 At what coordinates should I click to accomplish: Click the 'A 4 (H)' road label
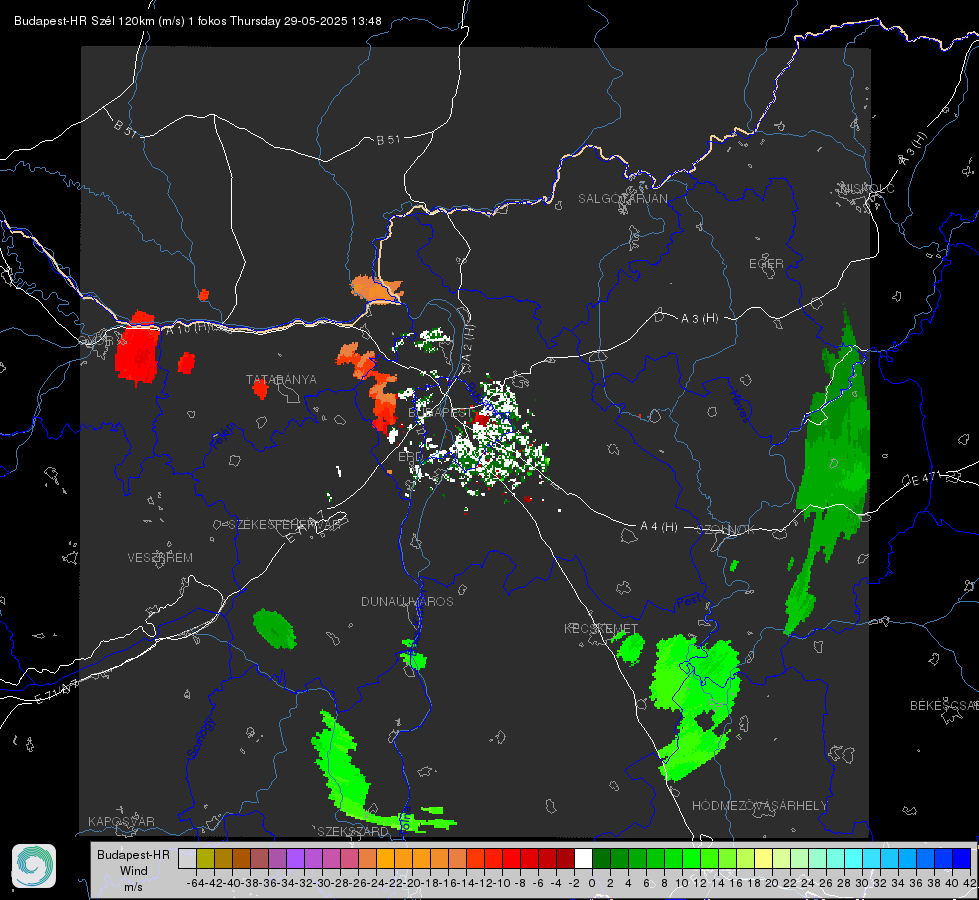click(659, 527)
